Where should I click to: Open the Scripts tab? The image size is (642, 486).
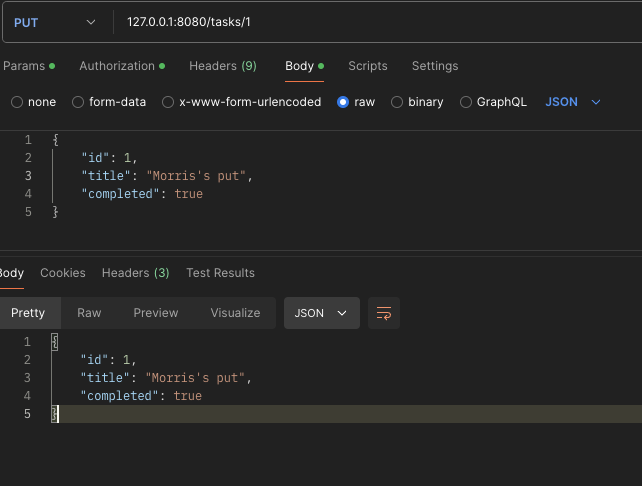click(367, 66)
